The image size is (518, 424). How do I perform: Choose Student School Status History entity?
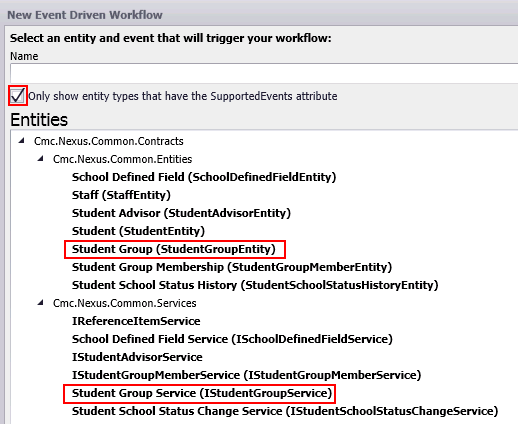tap(255, 285)
